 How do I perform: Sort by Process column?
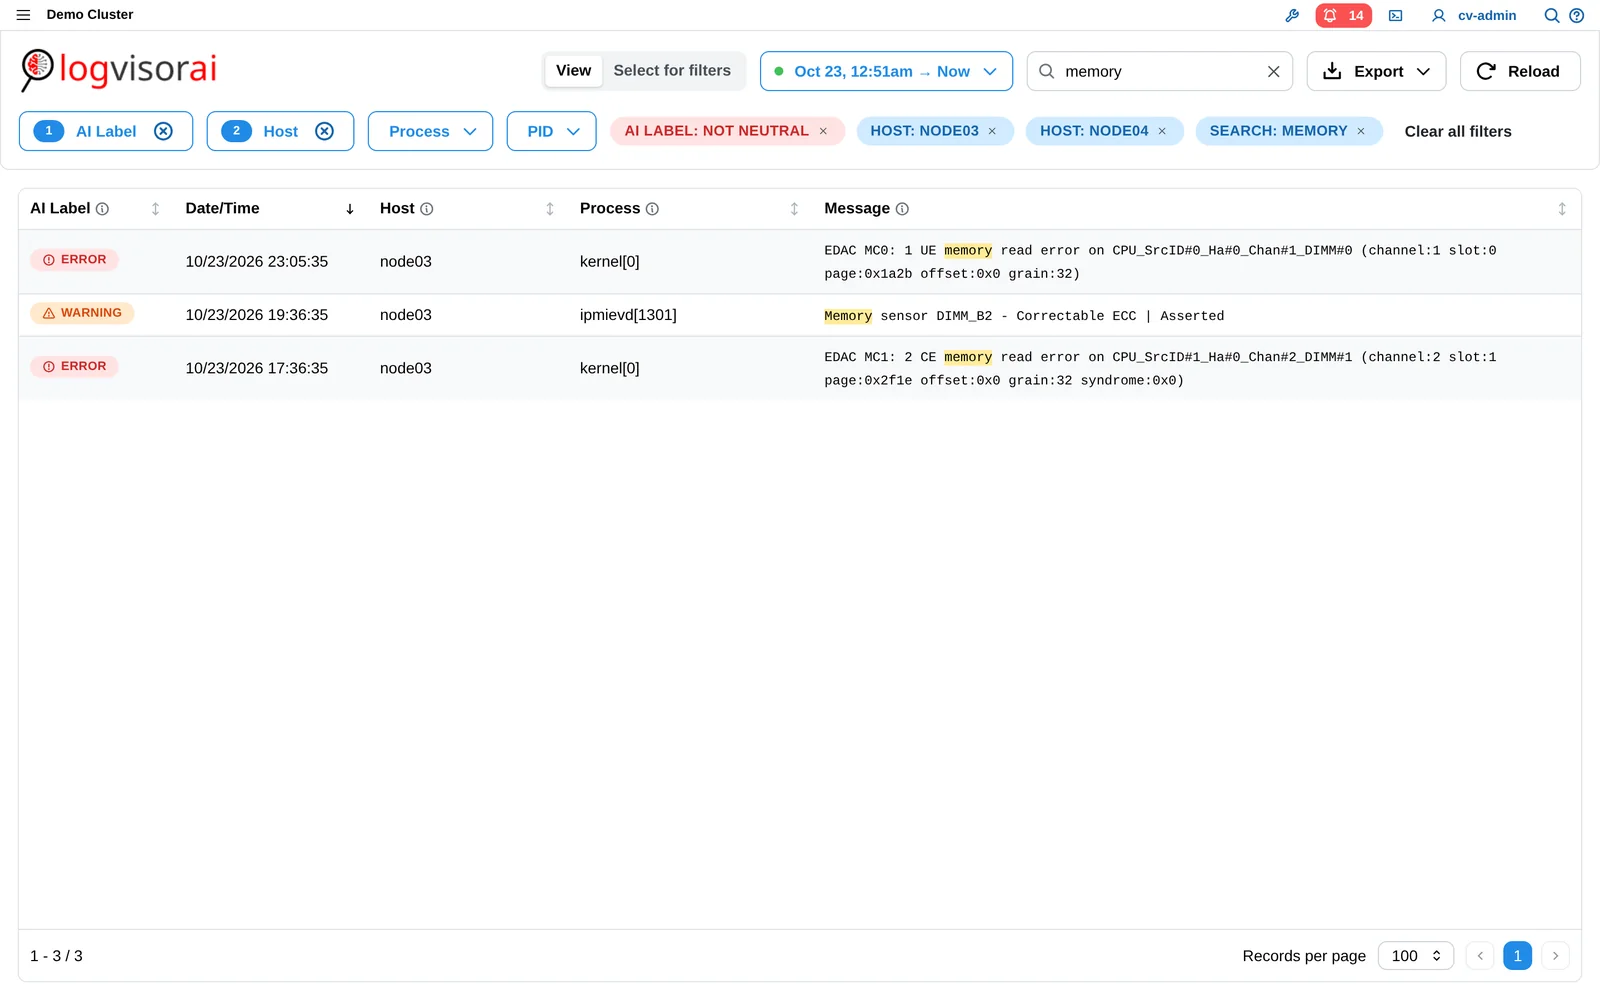tap(794, 209)
